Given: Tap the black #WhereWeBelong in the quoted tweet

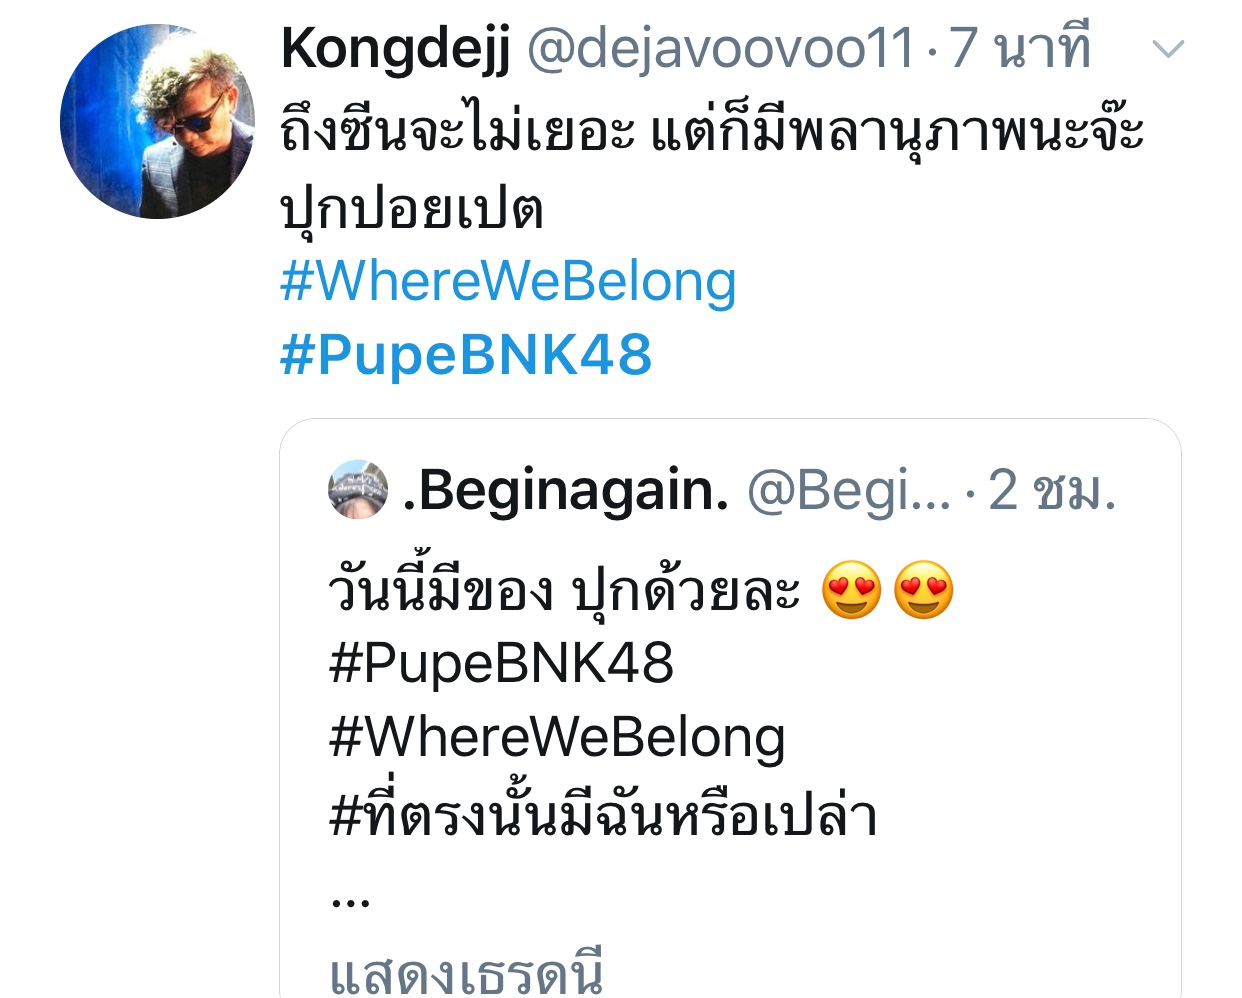Looking at the screenshot, I should click(x=557, y=739).
